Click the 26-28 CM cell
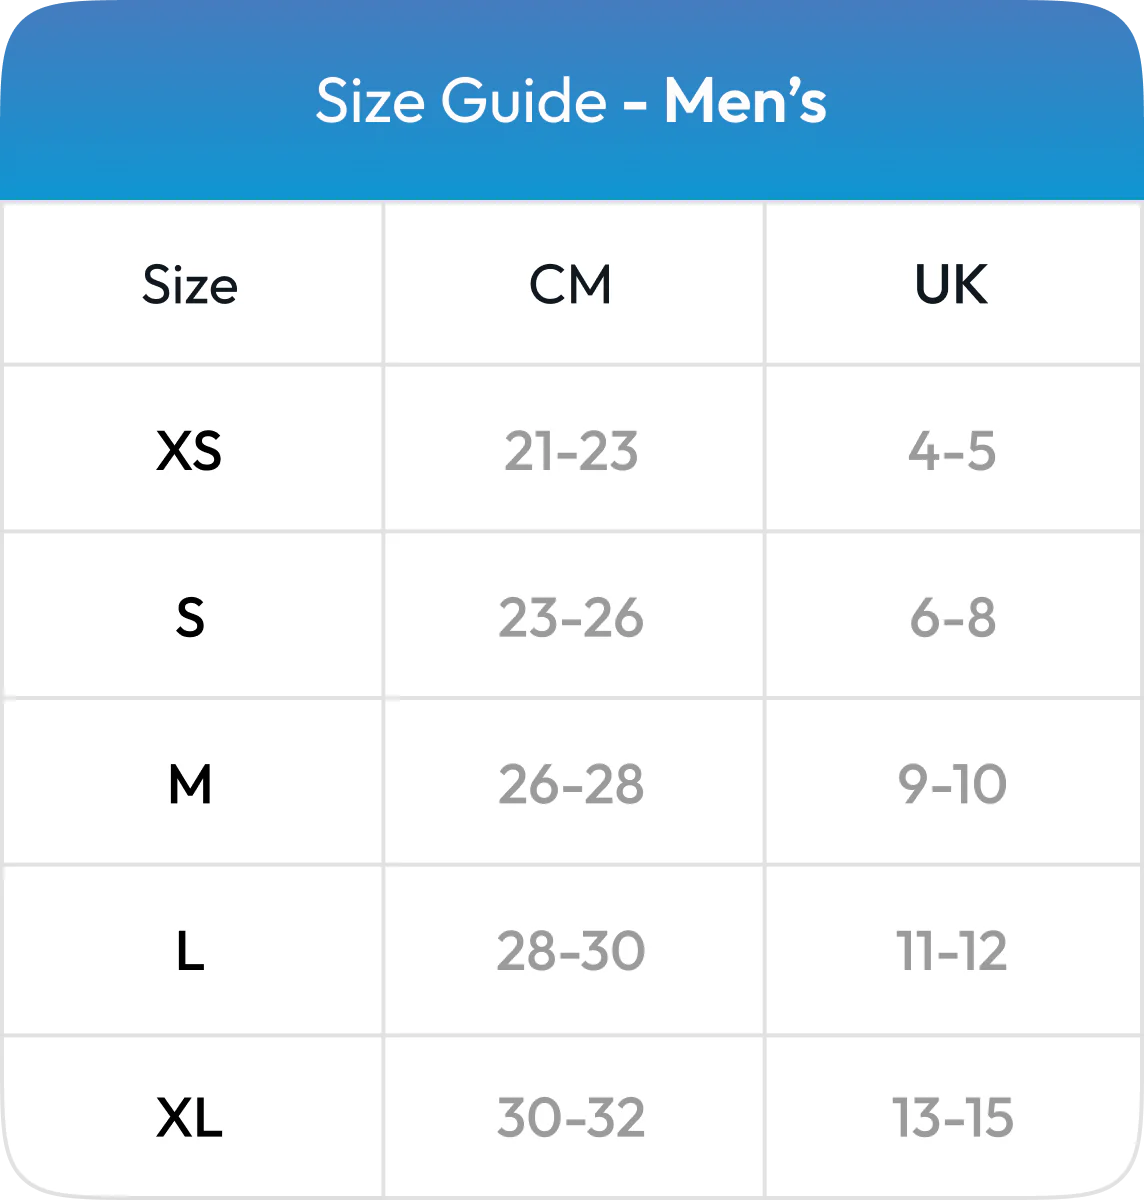Viewport: 1144px width, 1200px height. point(571,785)
